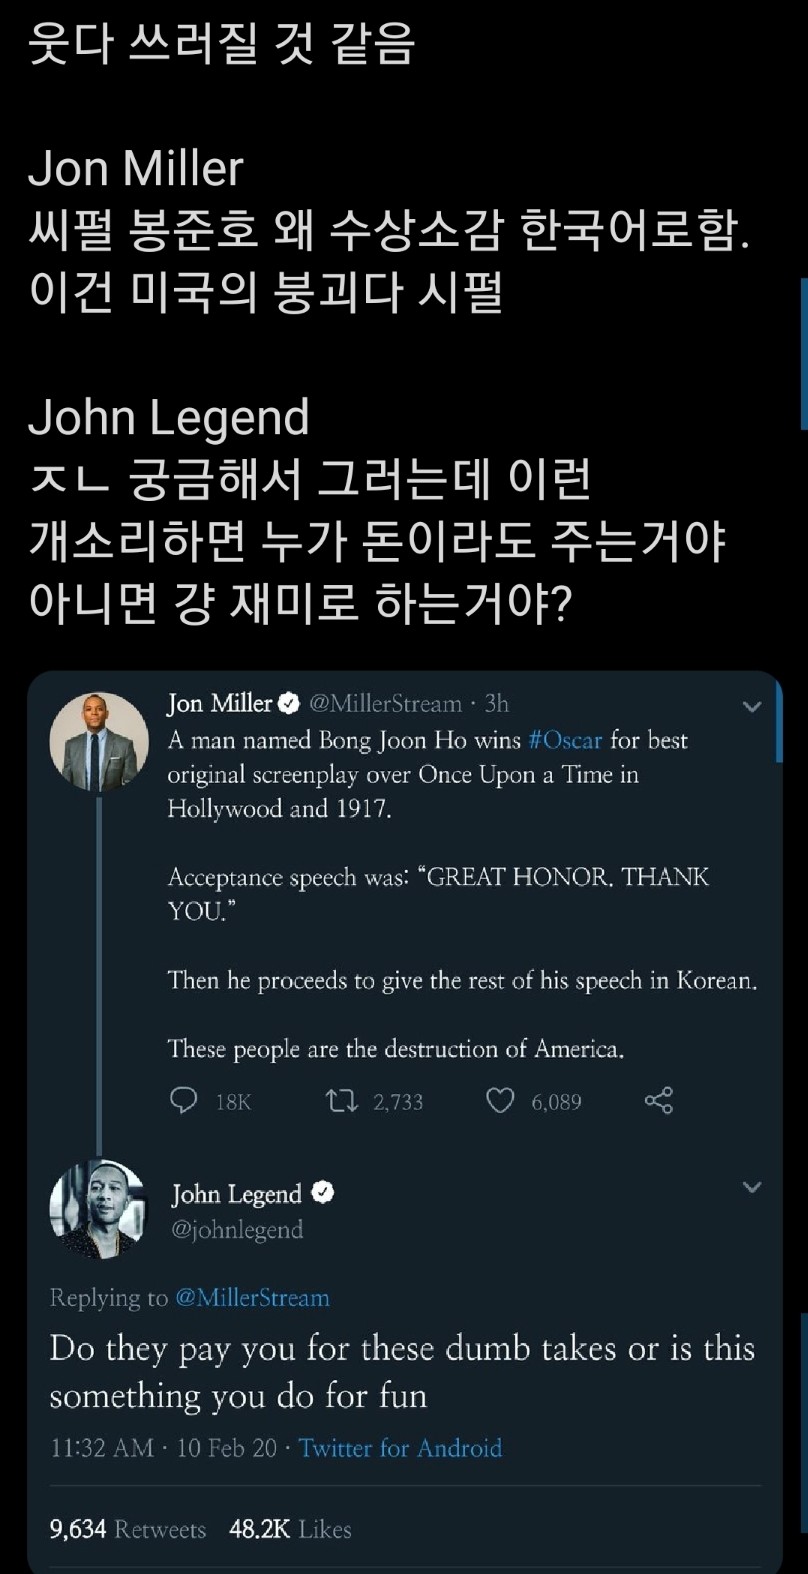Click the 11:32 AM · 10 Feb 20 timestamp

[x=164, y=1447]
